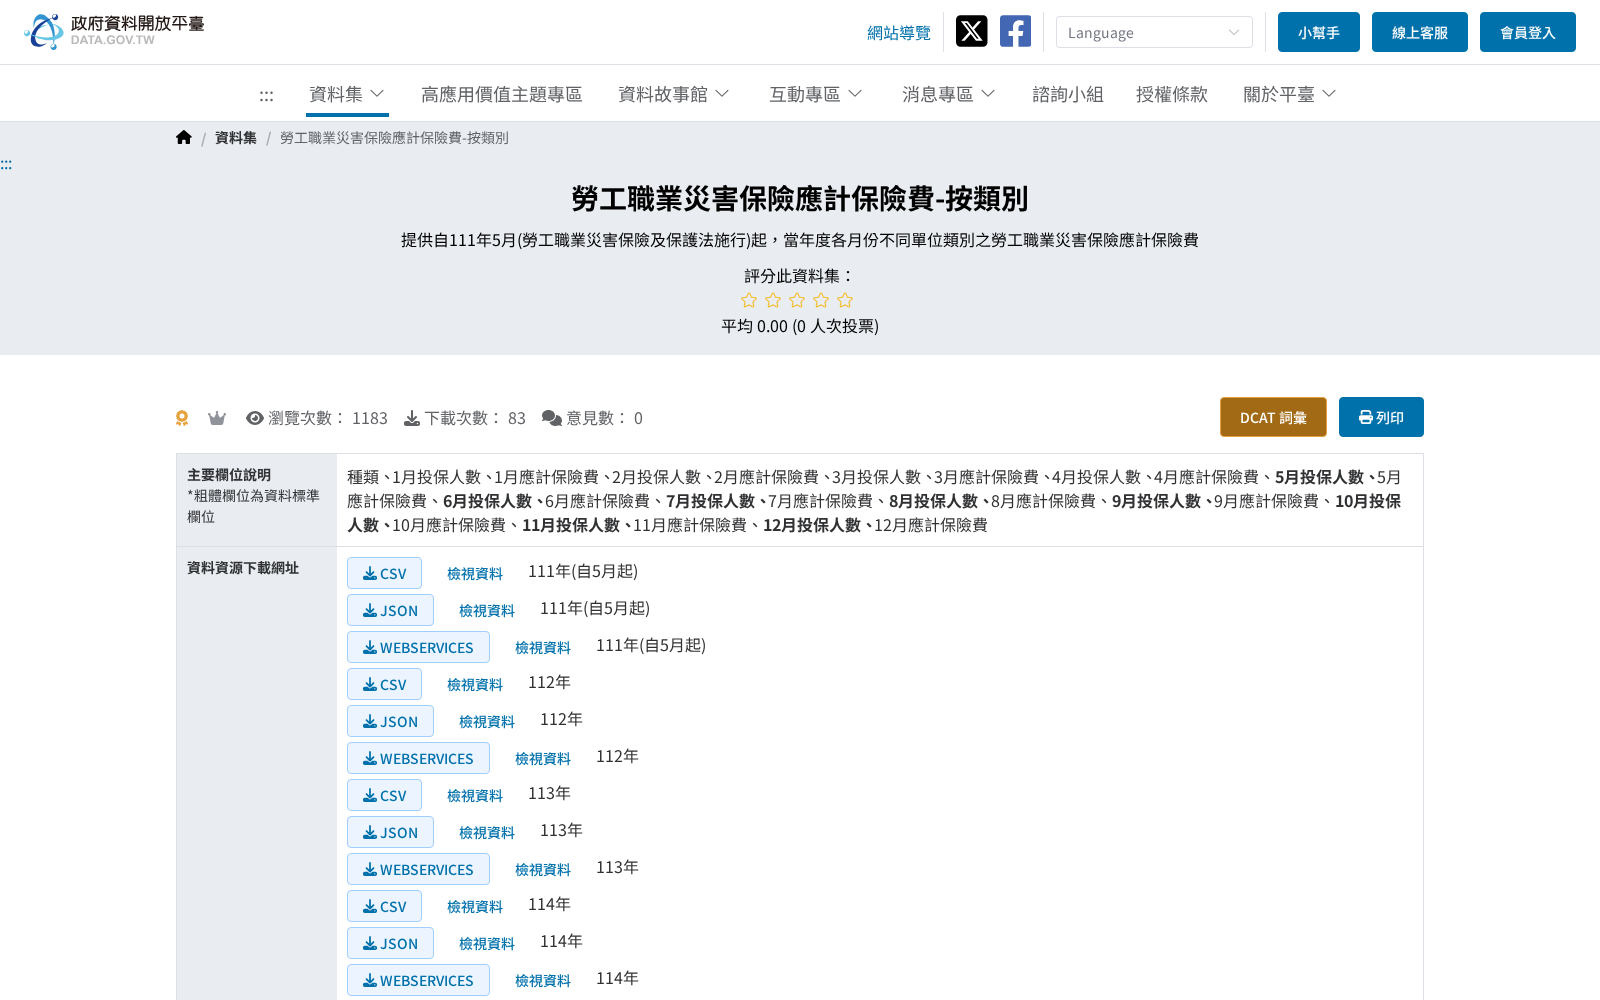Click 檢視資料 next to CSV 114年

[x=475, y=906]
